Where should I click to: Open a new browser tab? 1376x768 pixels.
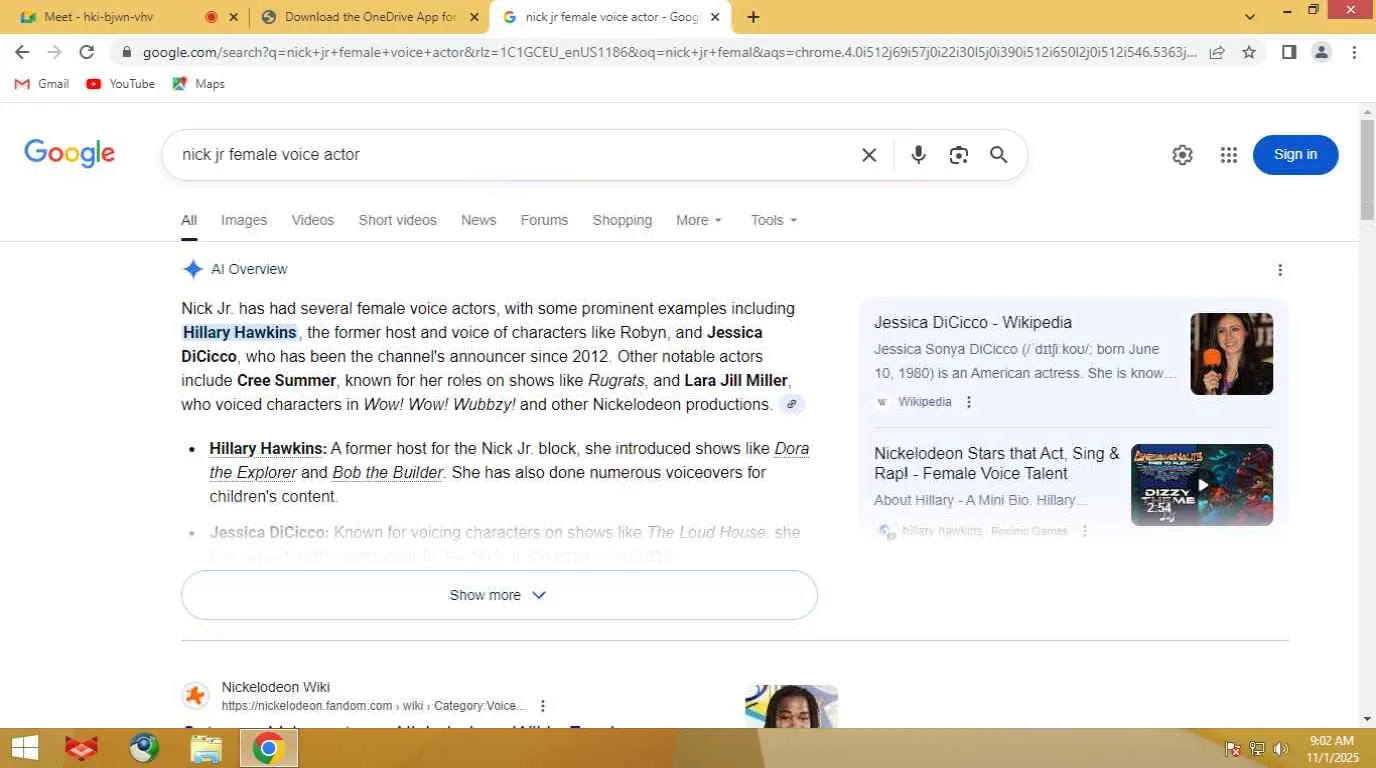[753, 17]
